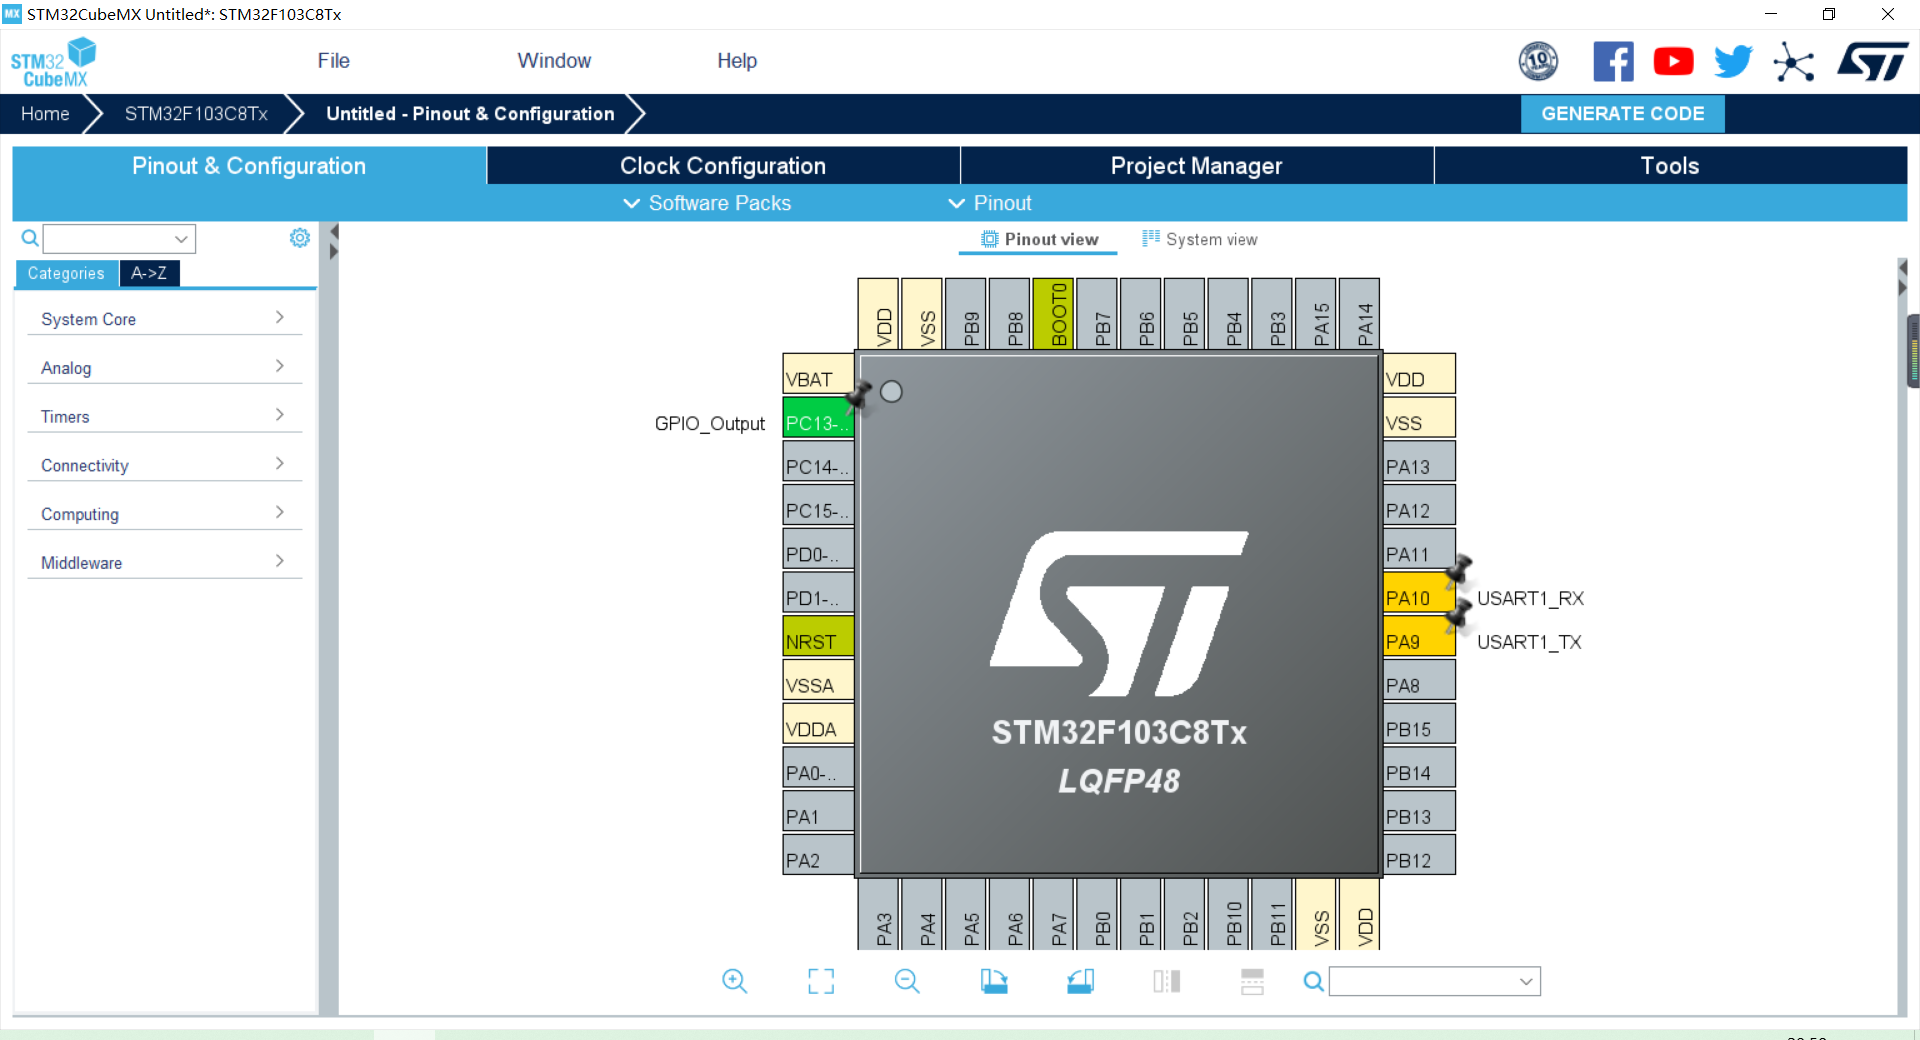Open the ST YouTube channel icon
The width and height of the screenshot is (1920, 1040).
(1673, 62)
